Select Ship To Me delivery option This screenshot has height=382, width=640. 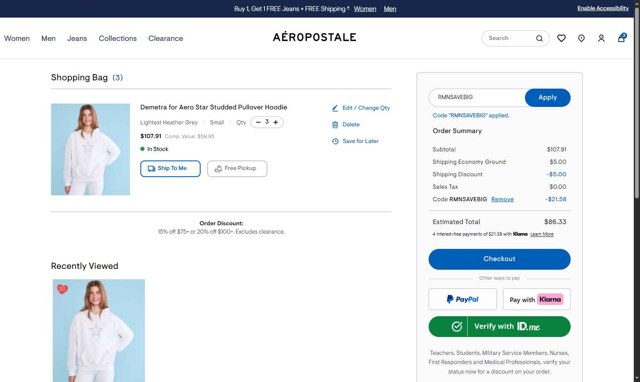(x=170, y=169)
